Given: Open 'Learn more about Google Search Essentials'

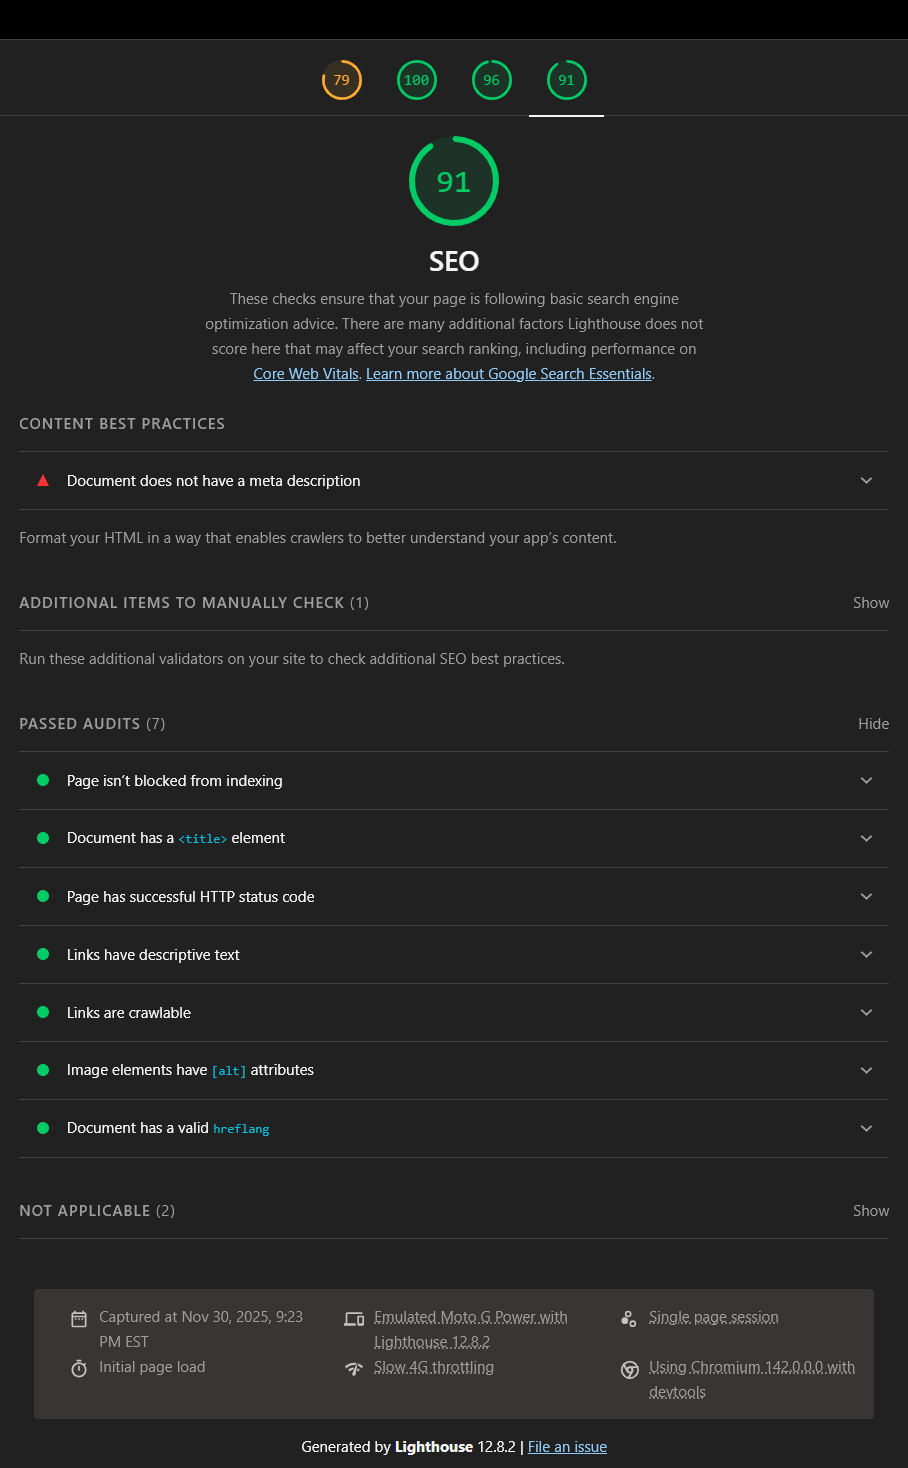Looking at the screenshot, I should [x=509, y=374].
